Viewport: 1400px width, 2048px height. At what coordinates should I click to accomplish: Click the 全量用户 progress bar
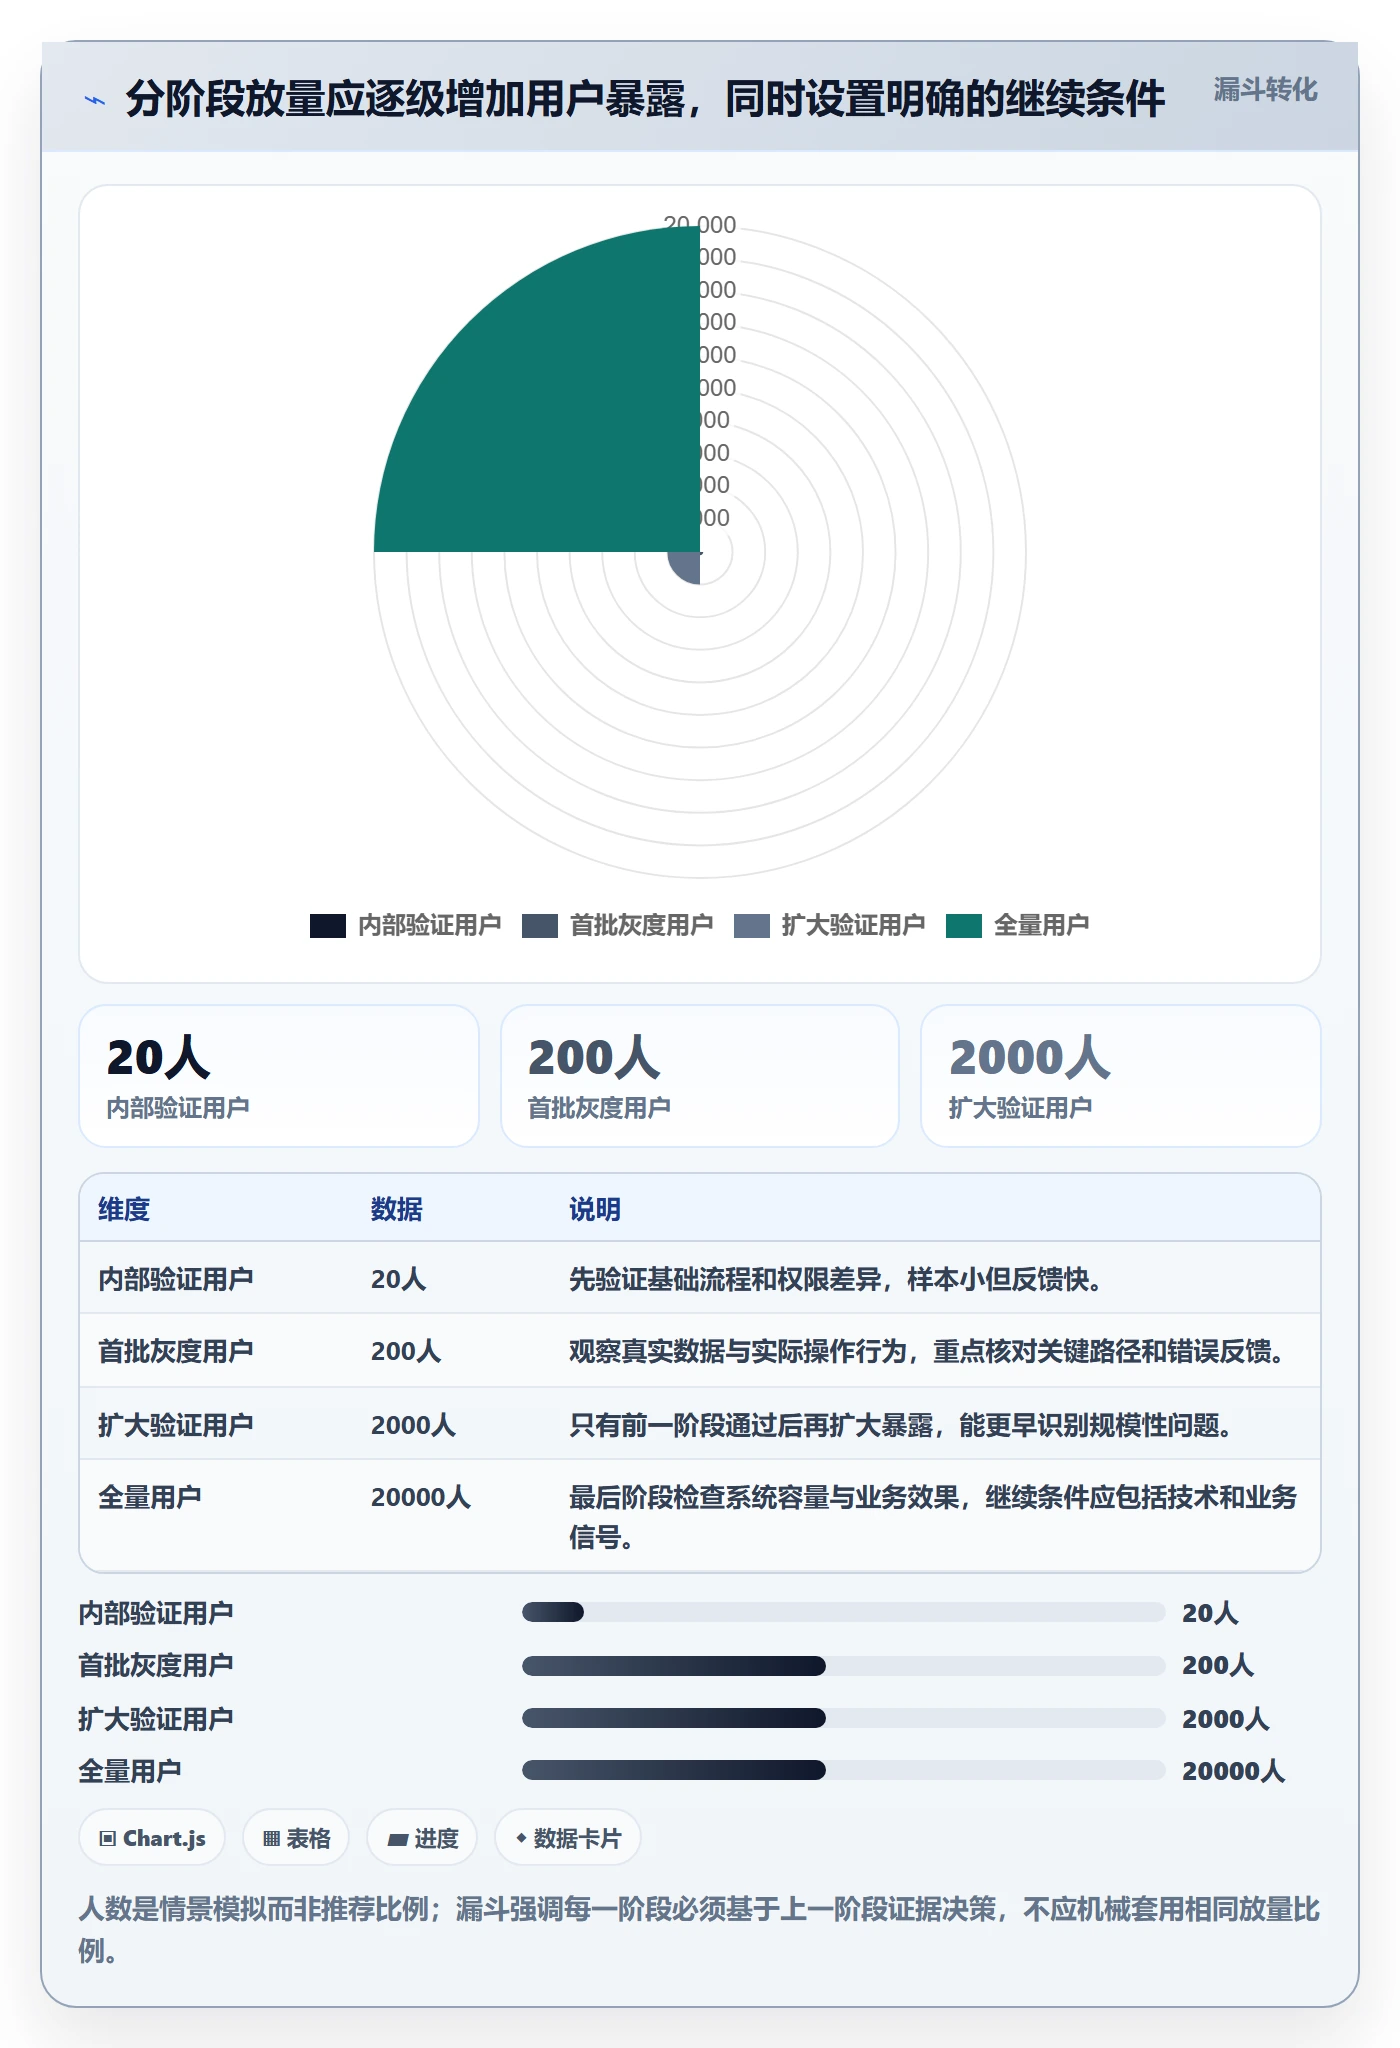(843, 1770)
